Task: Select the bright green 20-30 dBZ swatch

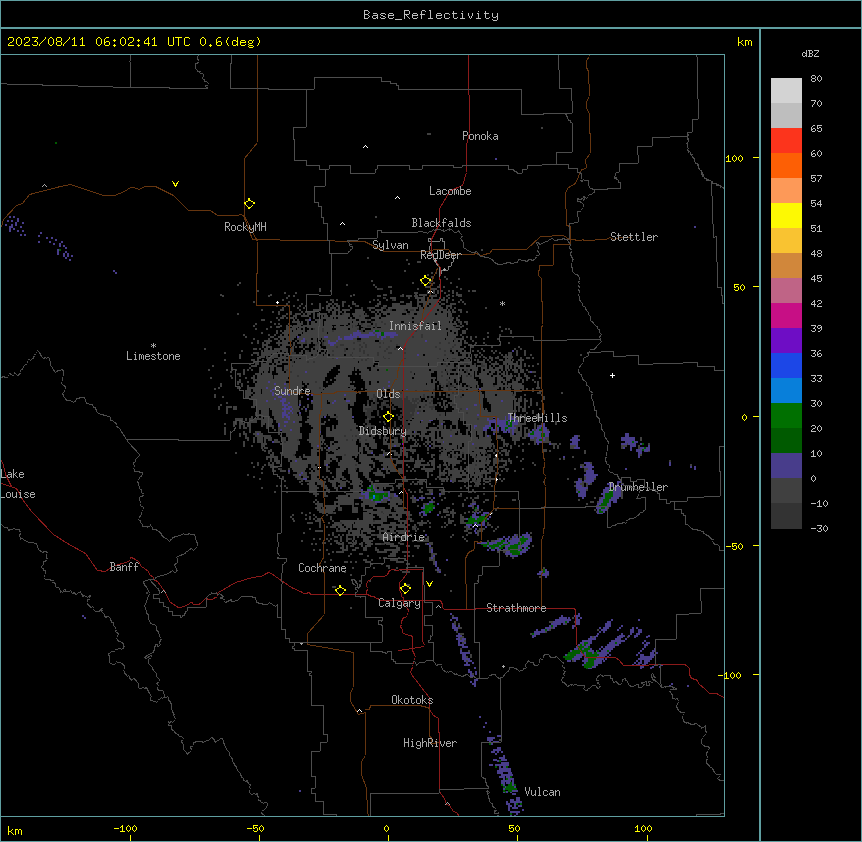Action: [x=786, y=416]
